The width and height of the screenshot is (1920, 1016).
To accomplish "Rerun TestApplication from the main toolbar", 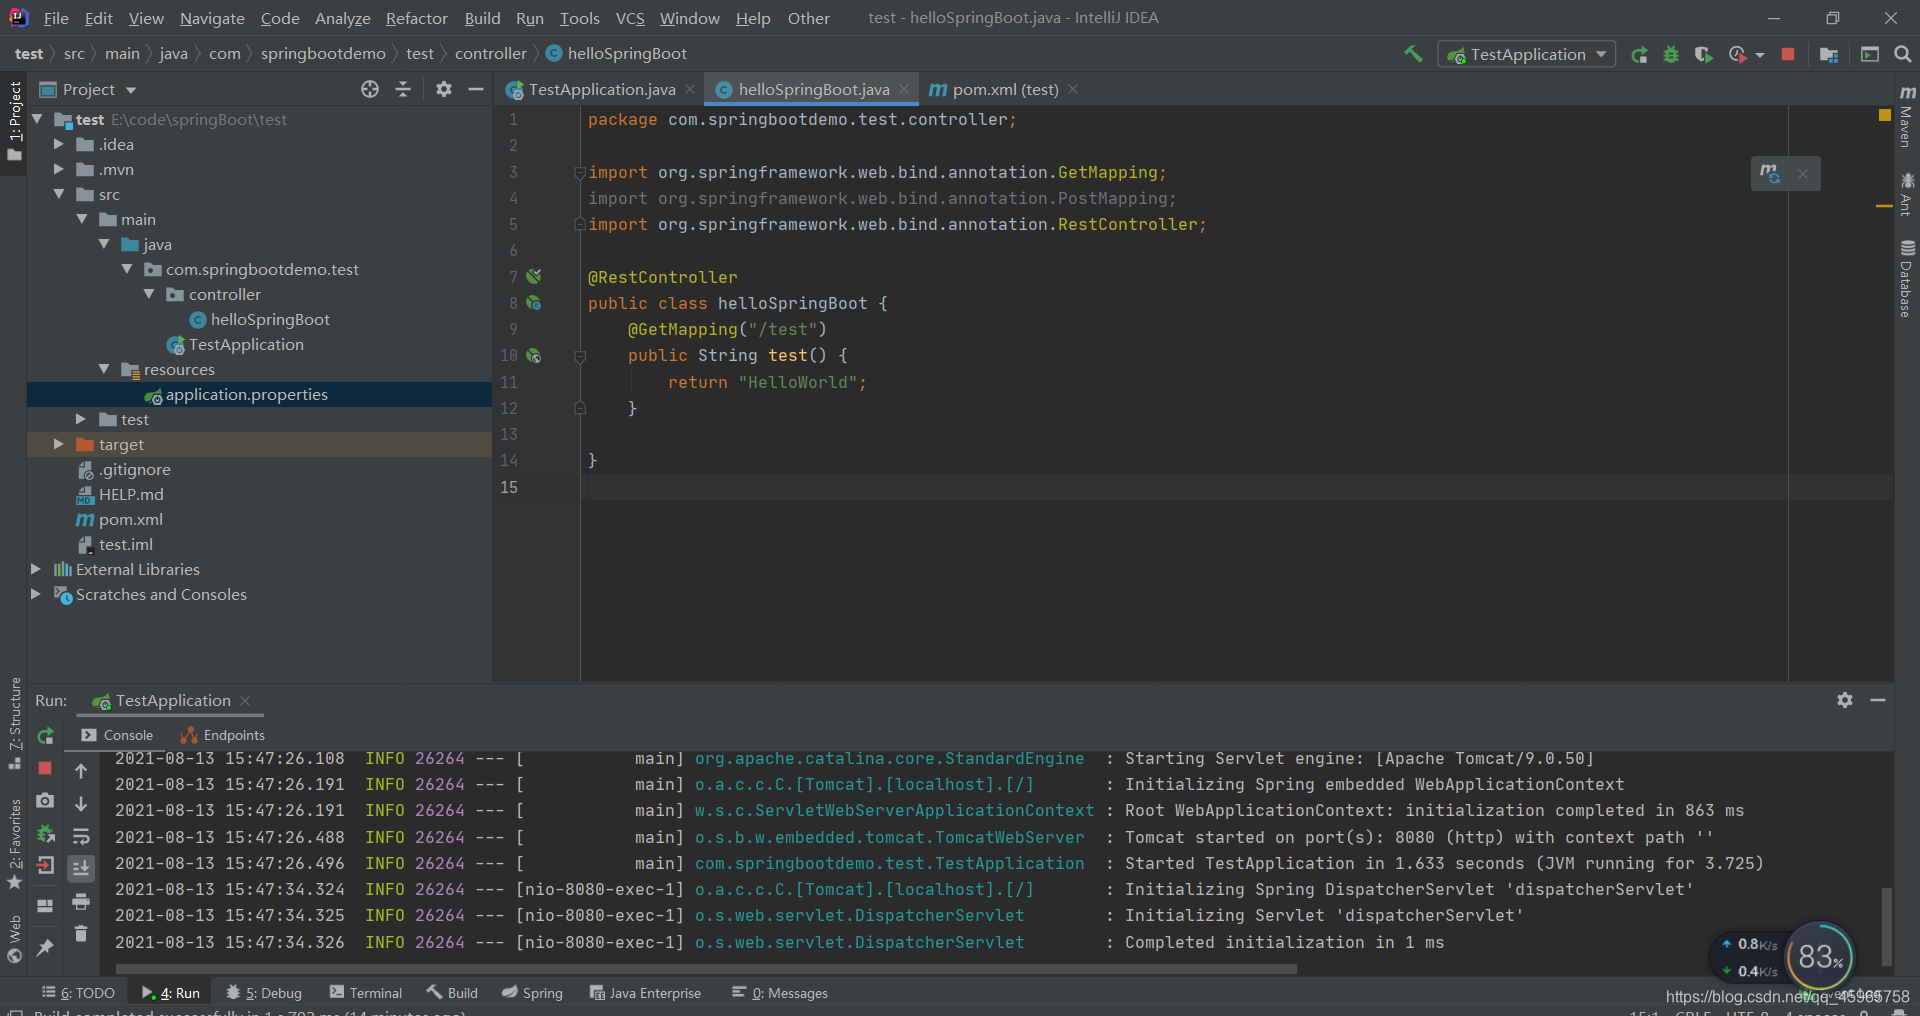I will pyautogui.click(x=1639, y=55).
